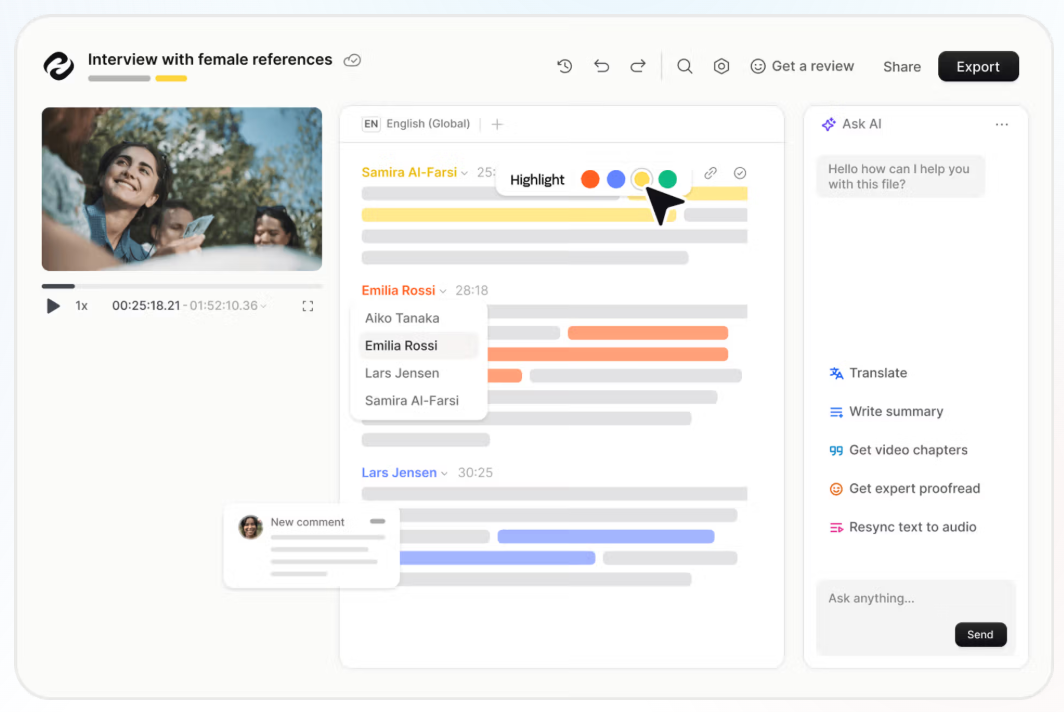Screen dimensions: 1064x712
Task: Click the copy link icon
Action: 710,173
